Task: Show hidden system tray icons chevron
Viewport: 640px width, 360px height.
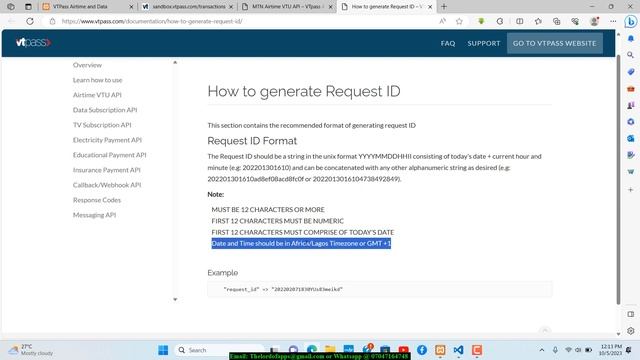Action: point(542,350)
